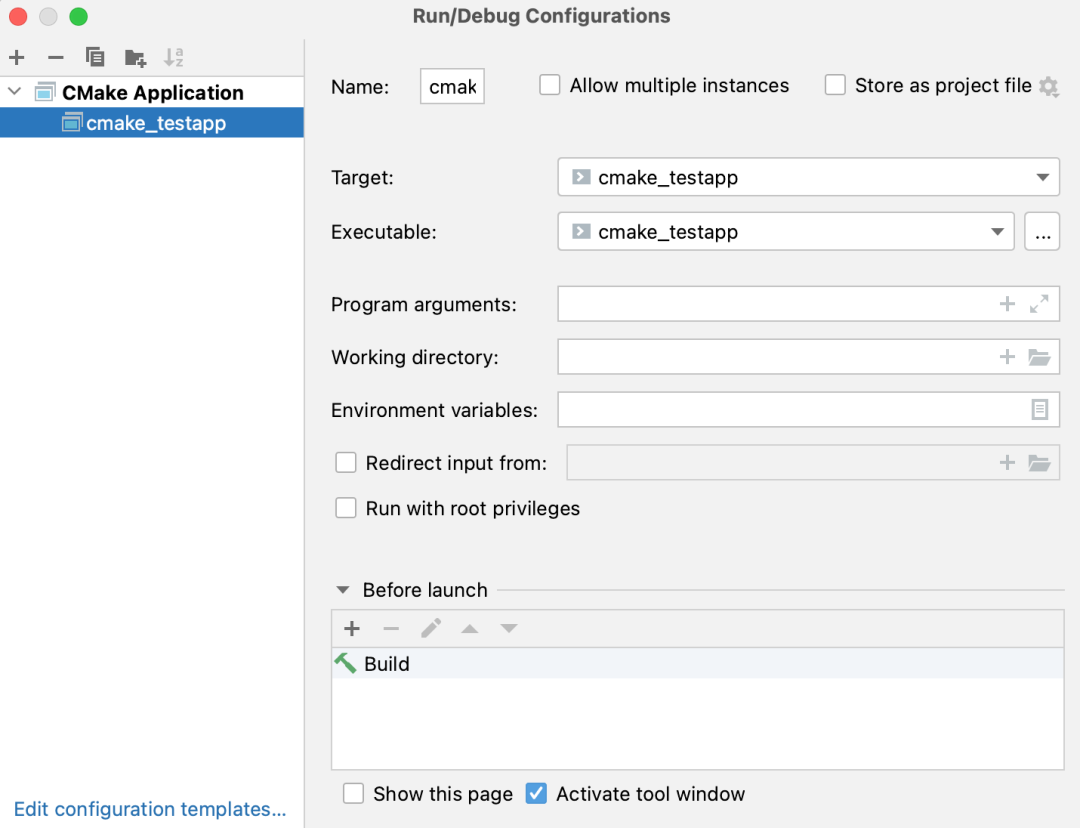Collapse the CMake Application tree node
Screen dimensions: 1080x828
click(14, 92)
